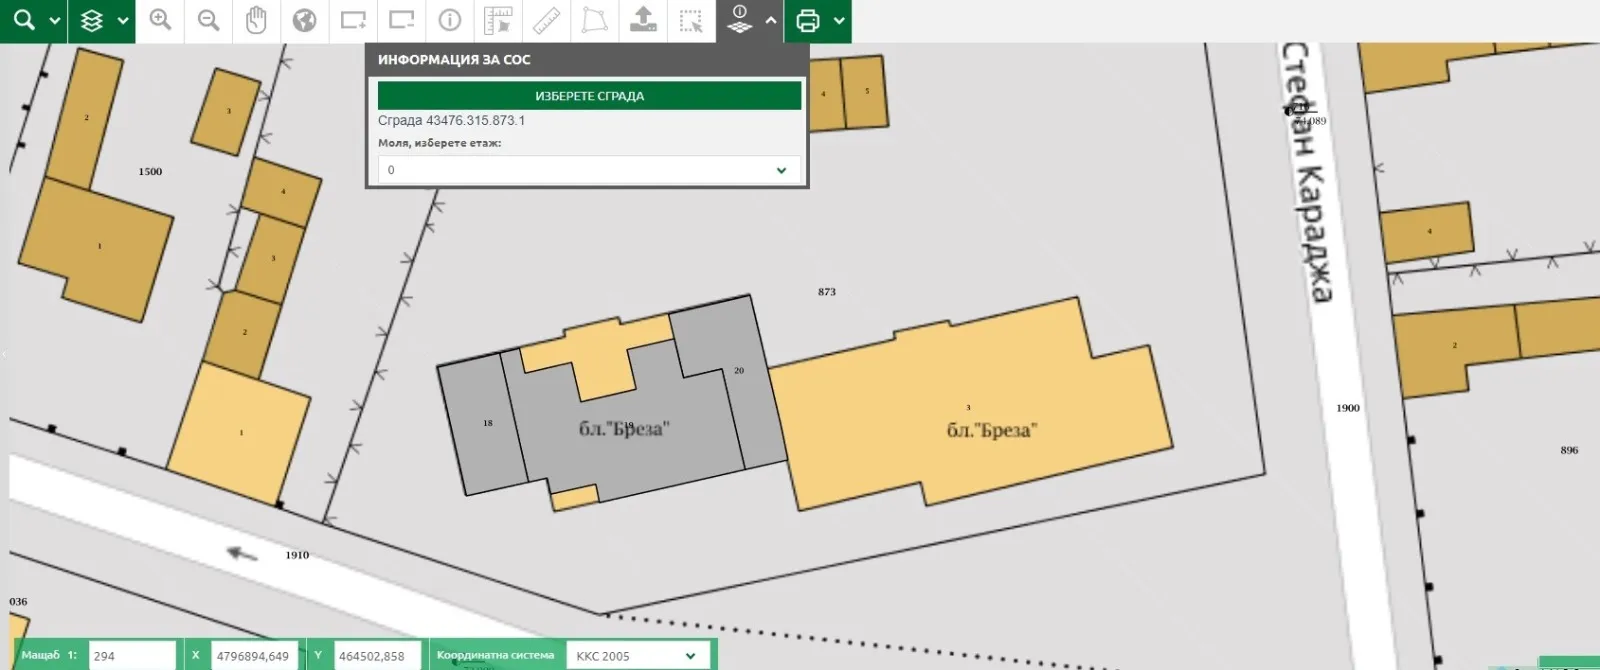Select the zoom out tool

pos(208,20)
